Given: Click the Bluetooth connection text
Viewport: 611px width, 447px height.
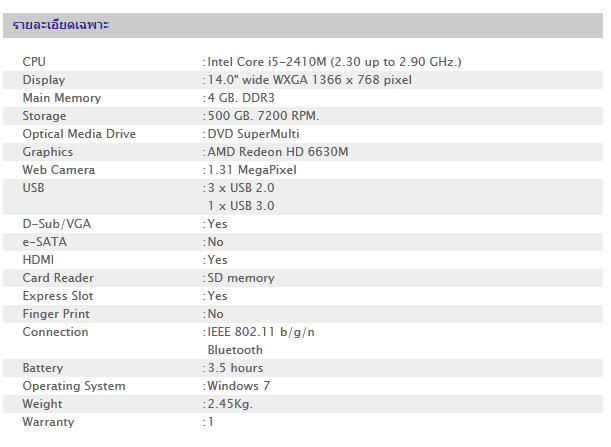Looking at the screenshot, I should click(x=235, y=350).
